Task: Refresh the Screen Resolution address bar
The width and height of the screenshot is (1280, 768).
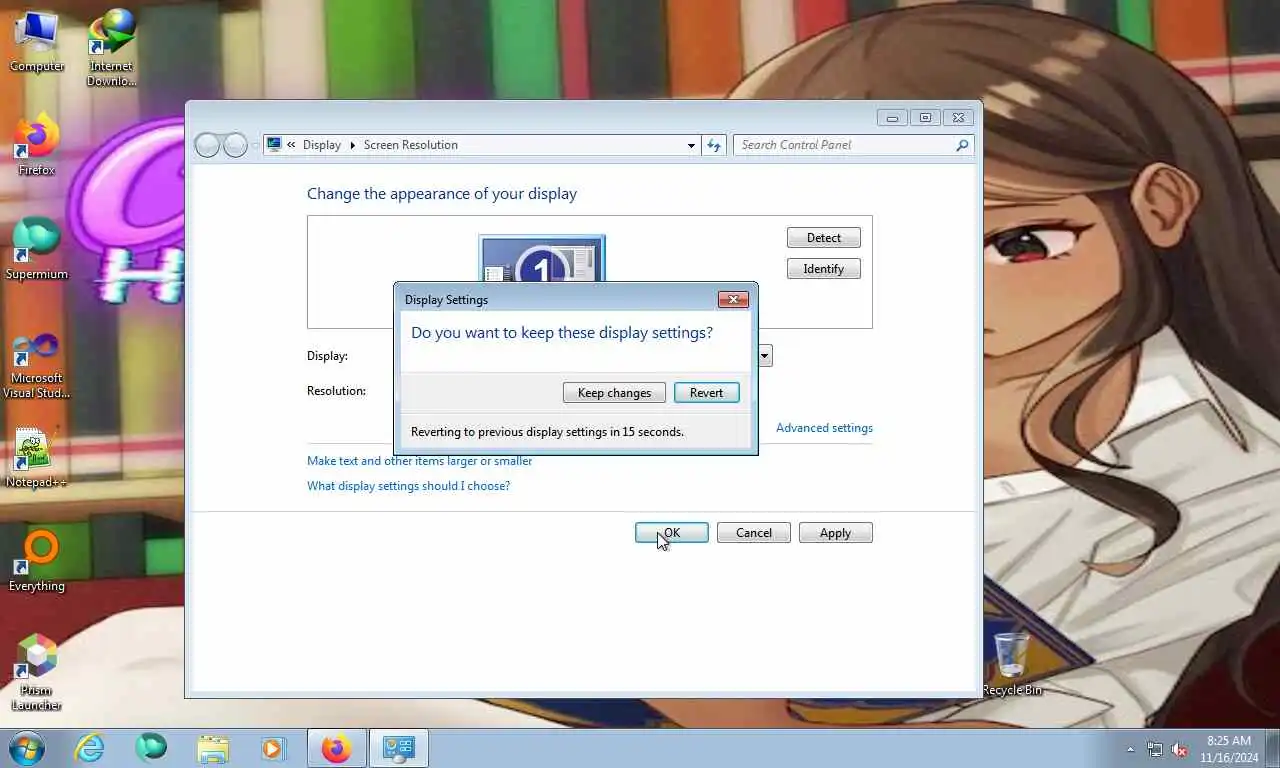Action: click(714, 145)
